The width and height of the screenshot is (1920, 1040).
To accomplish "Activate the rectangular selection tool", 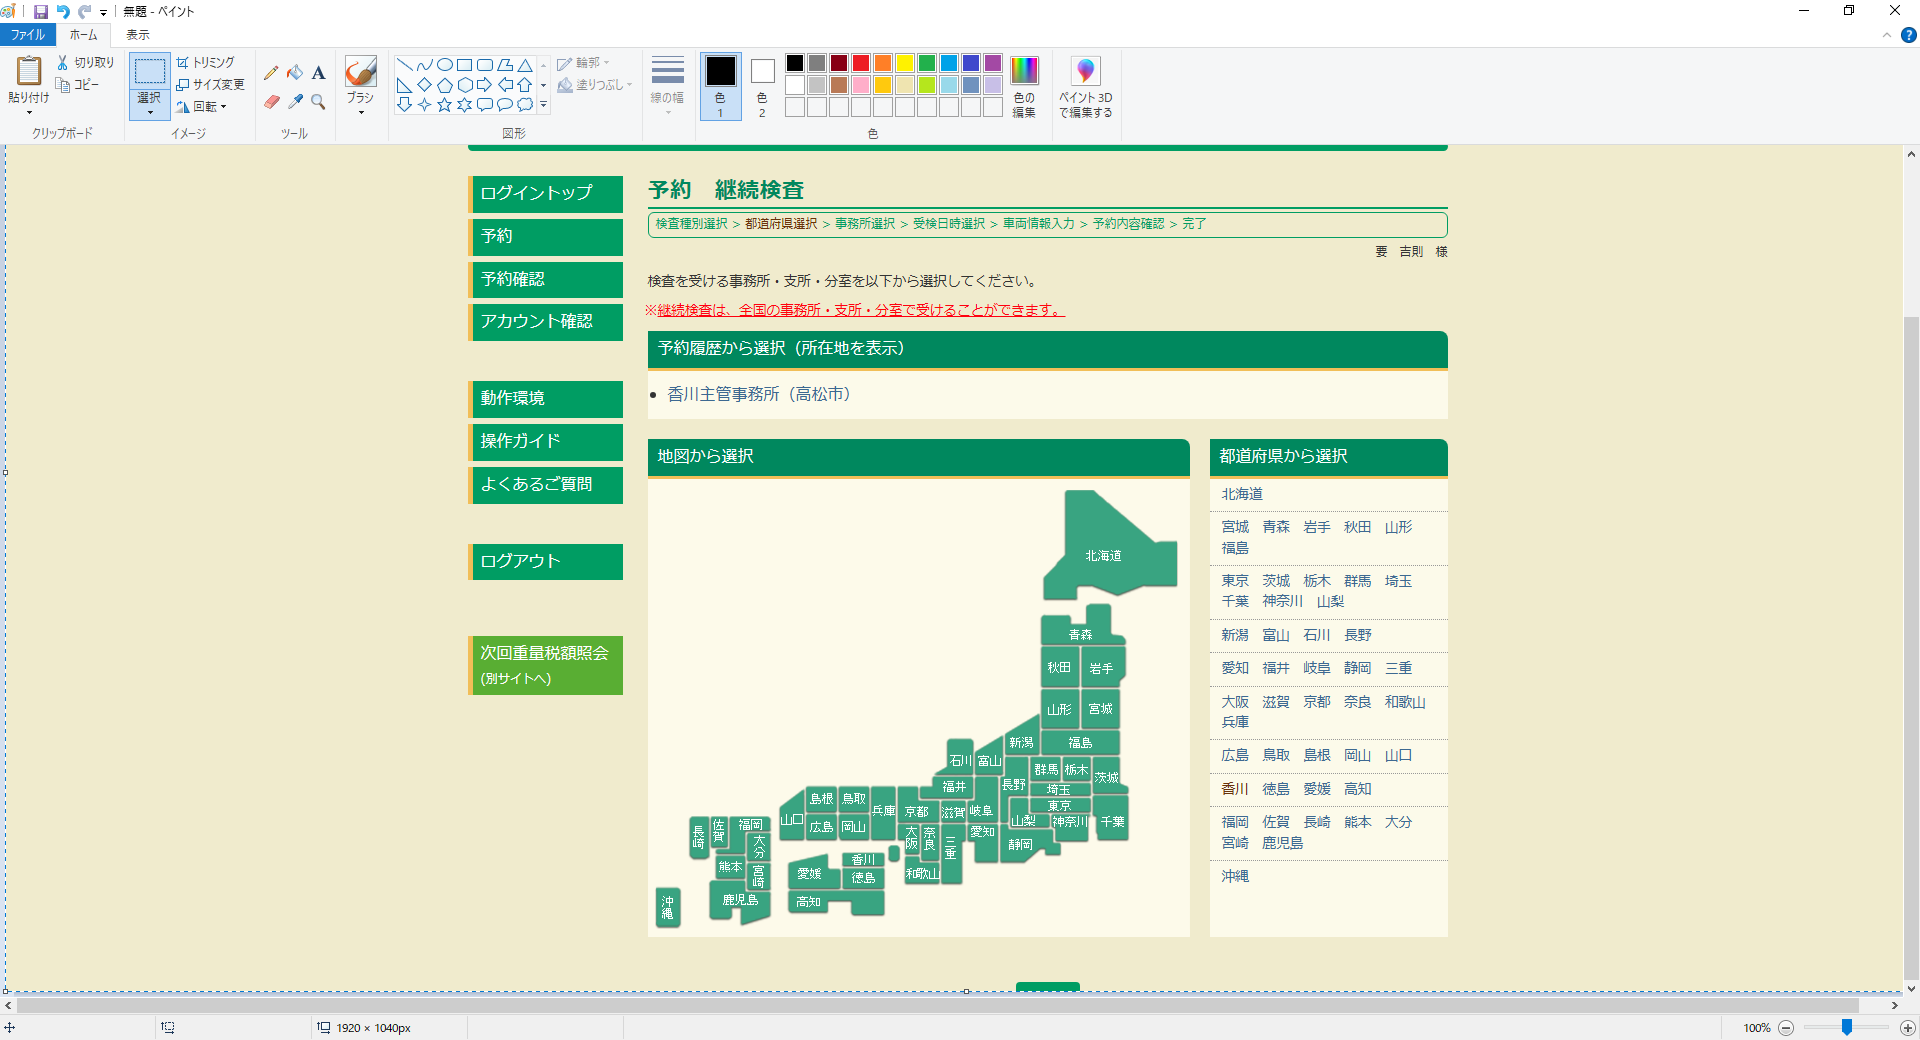I will [149, 72].
